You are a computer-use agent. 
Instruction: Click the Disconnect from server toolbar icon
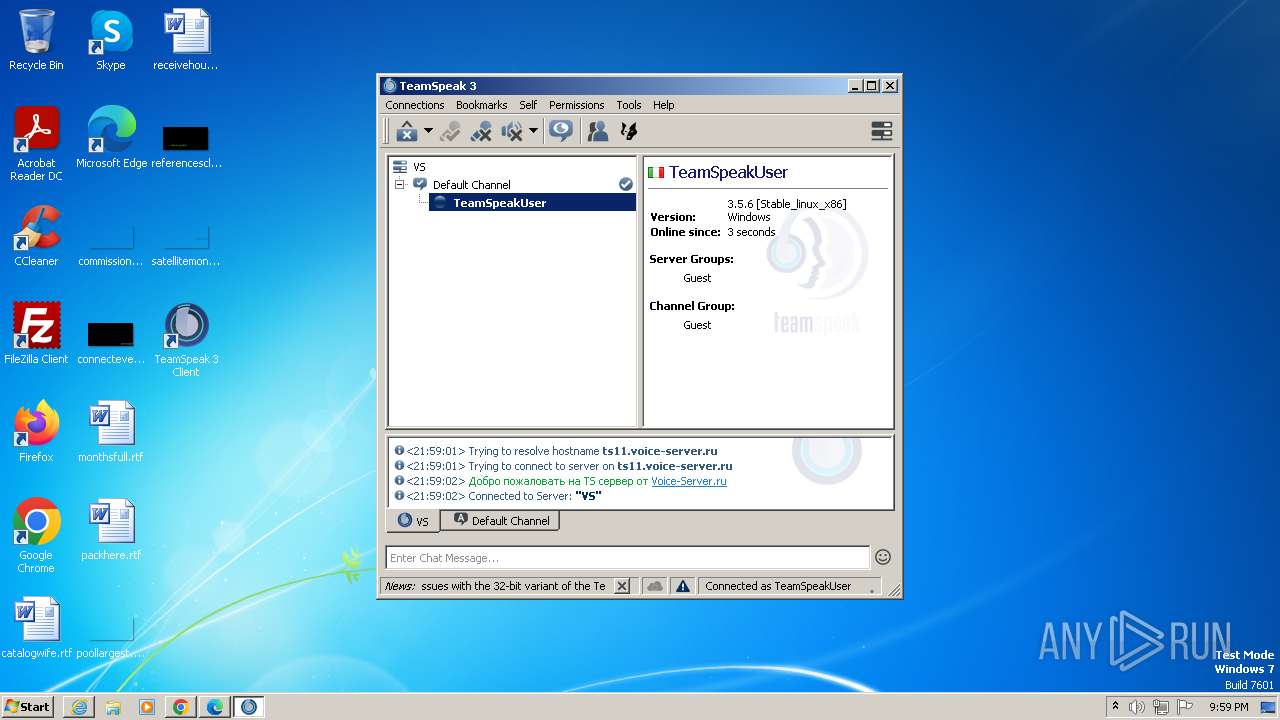click(406, 131)
